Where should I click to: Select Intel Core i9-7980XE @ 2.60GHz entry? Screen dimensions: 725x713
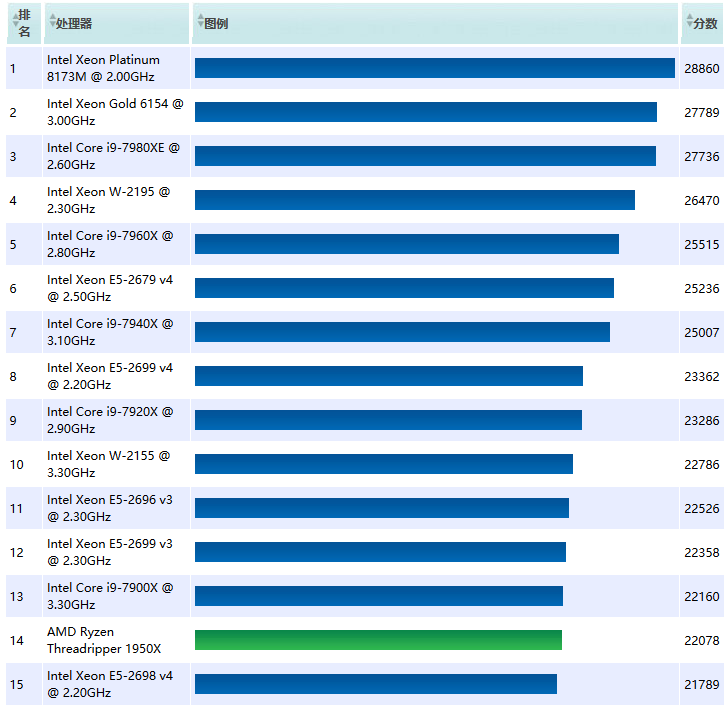(113, 156)
